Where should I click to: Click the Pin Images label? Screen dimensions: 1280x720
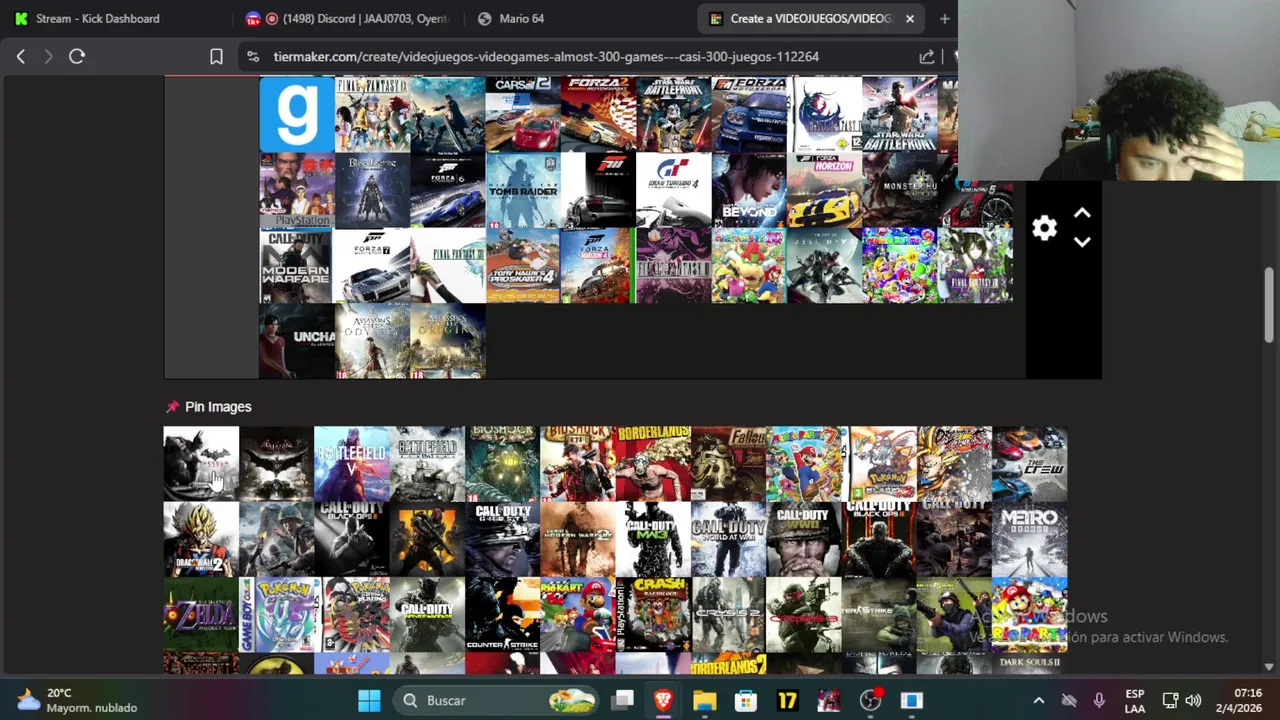pyautogui.click(x=218, y=407)
